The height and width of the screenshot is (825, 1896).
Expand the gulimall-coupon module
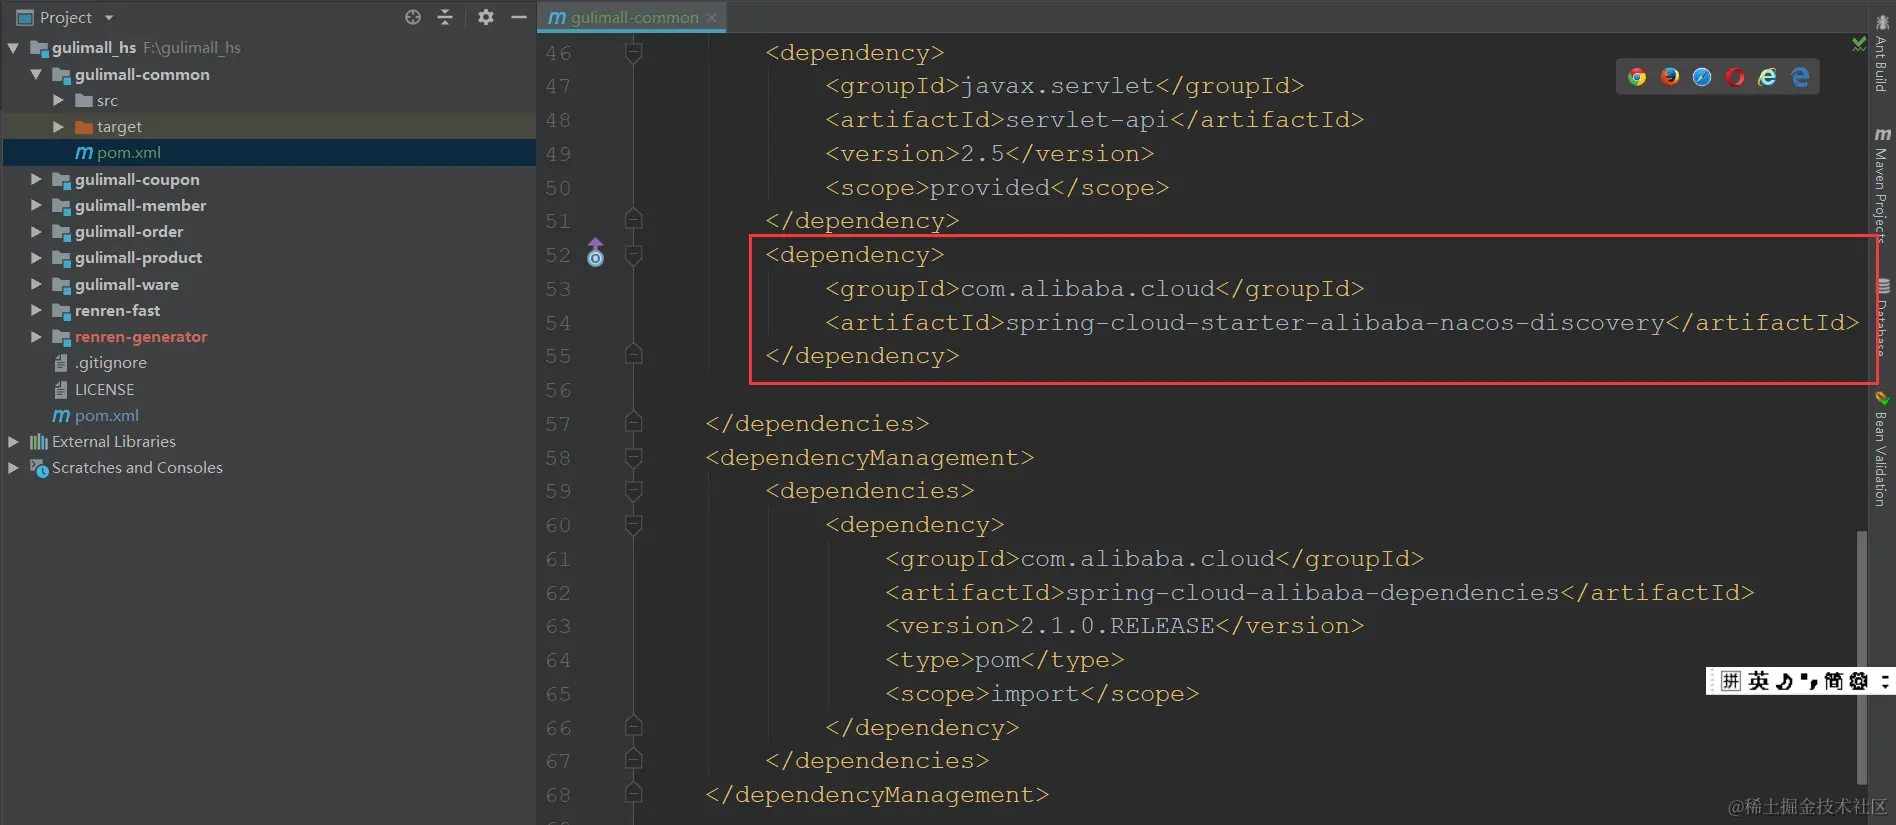click(x=36, y=179)
